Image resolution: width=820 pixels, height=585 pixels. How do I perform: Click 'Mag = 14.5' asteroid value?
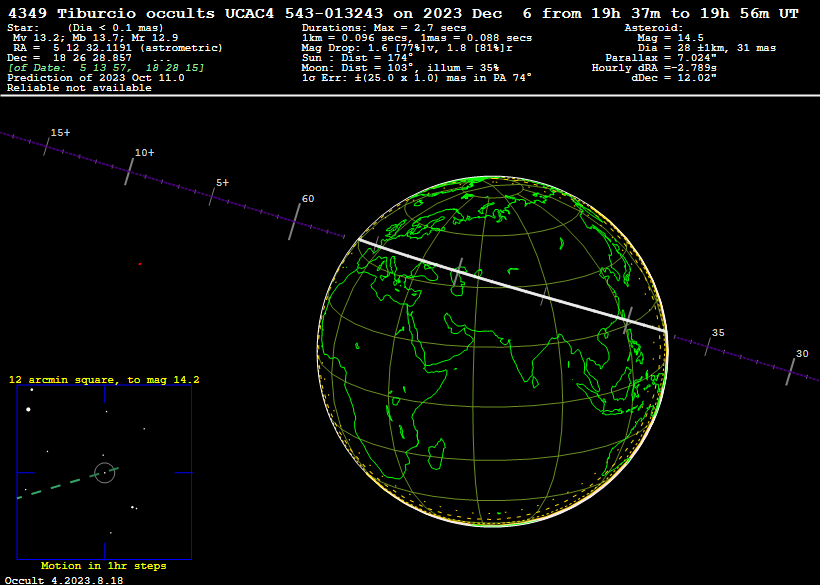click(670, 38)
